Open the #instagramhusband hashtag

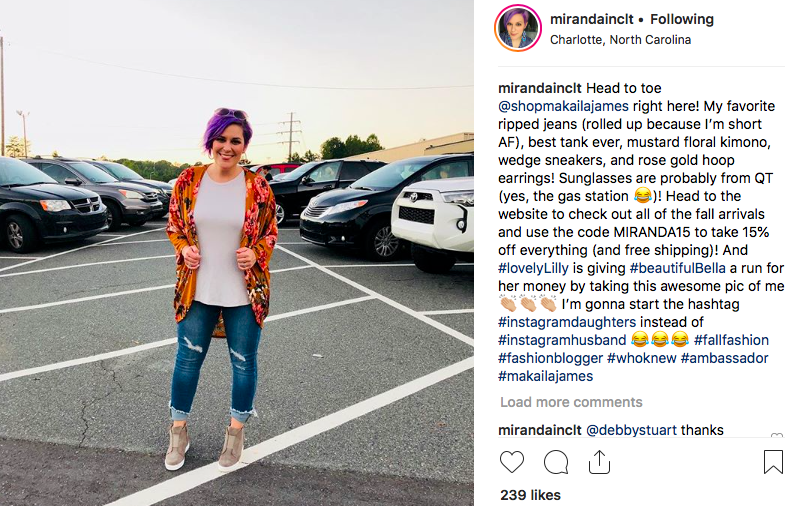[x=562, y=340]
